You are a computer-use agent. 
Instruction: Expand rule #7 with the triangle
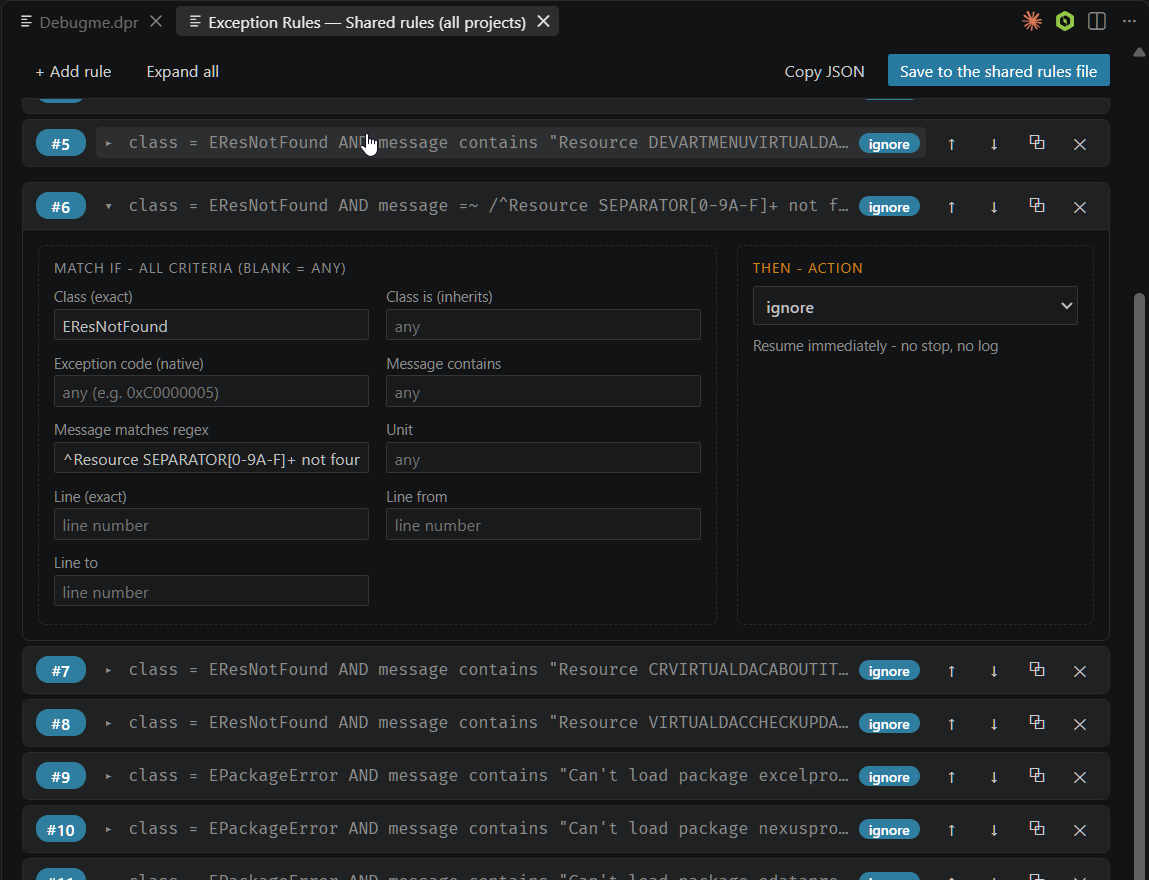(x=108, y=670)
